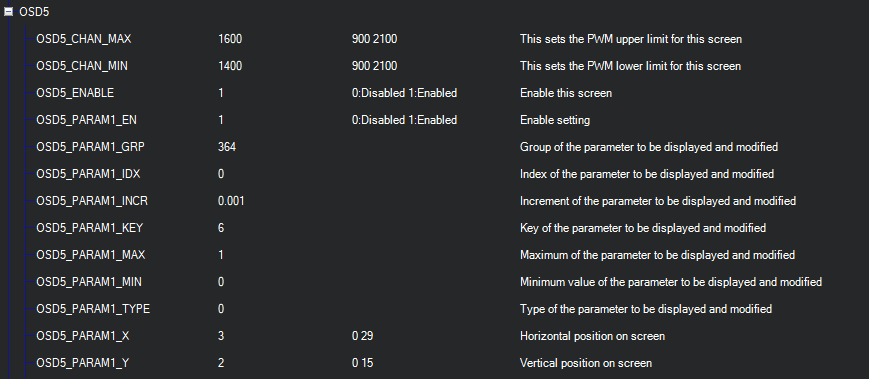Viewport: 869px width, 379px height.
Task: Click the OSD5_PARAM1_KEY value 6
Action: [x=221, y=228]
